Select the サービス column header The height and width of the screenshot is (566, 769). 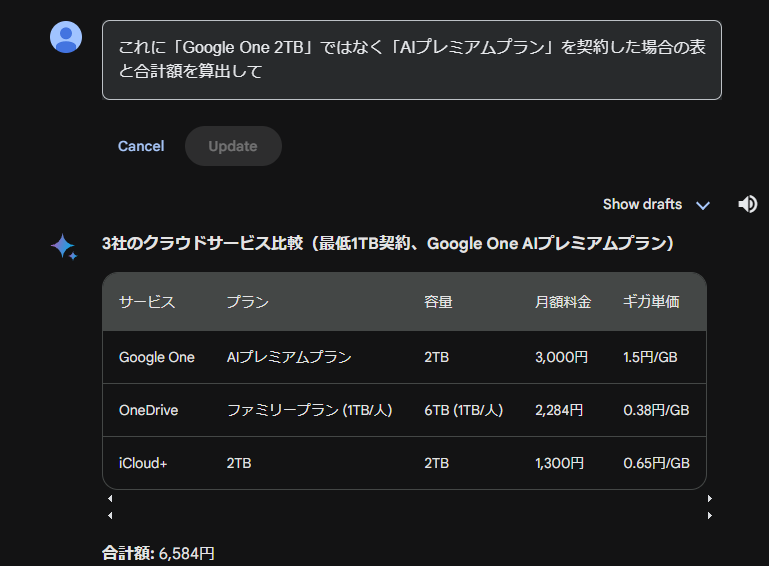[147, 302]
